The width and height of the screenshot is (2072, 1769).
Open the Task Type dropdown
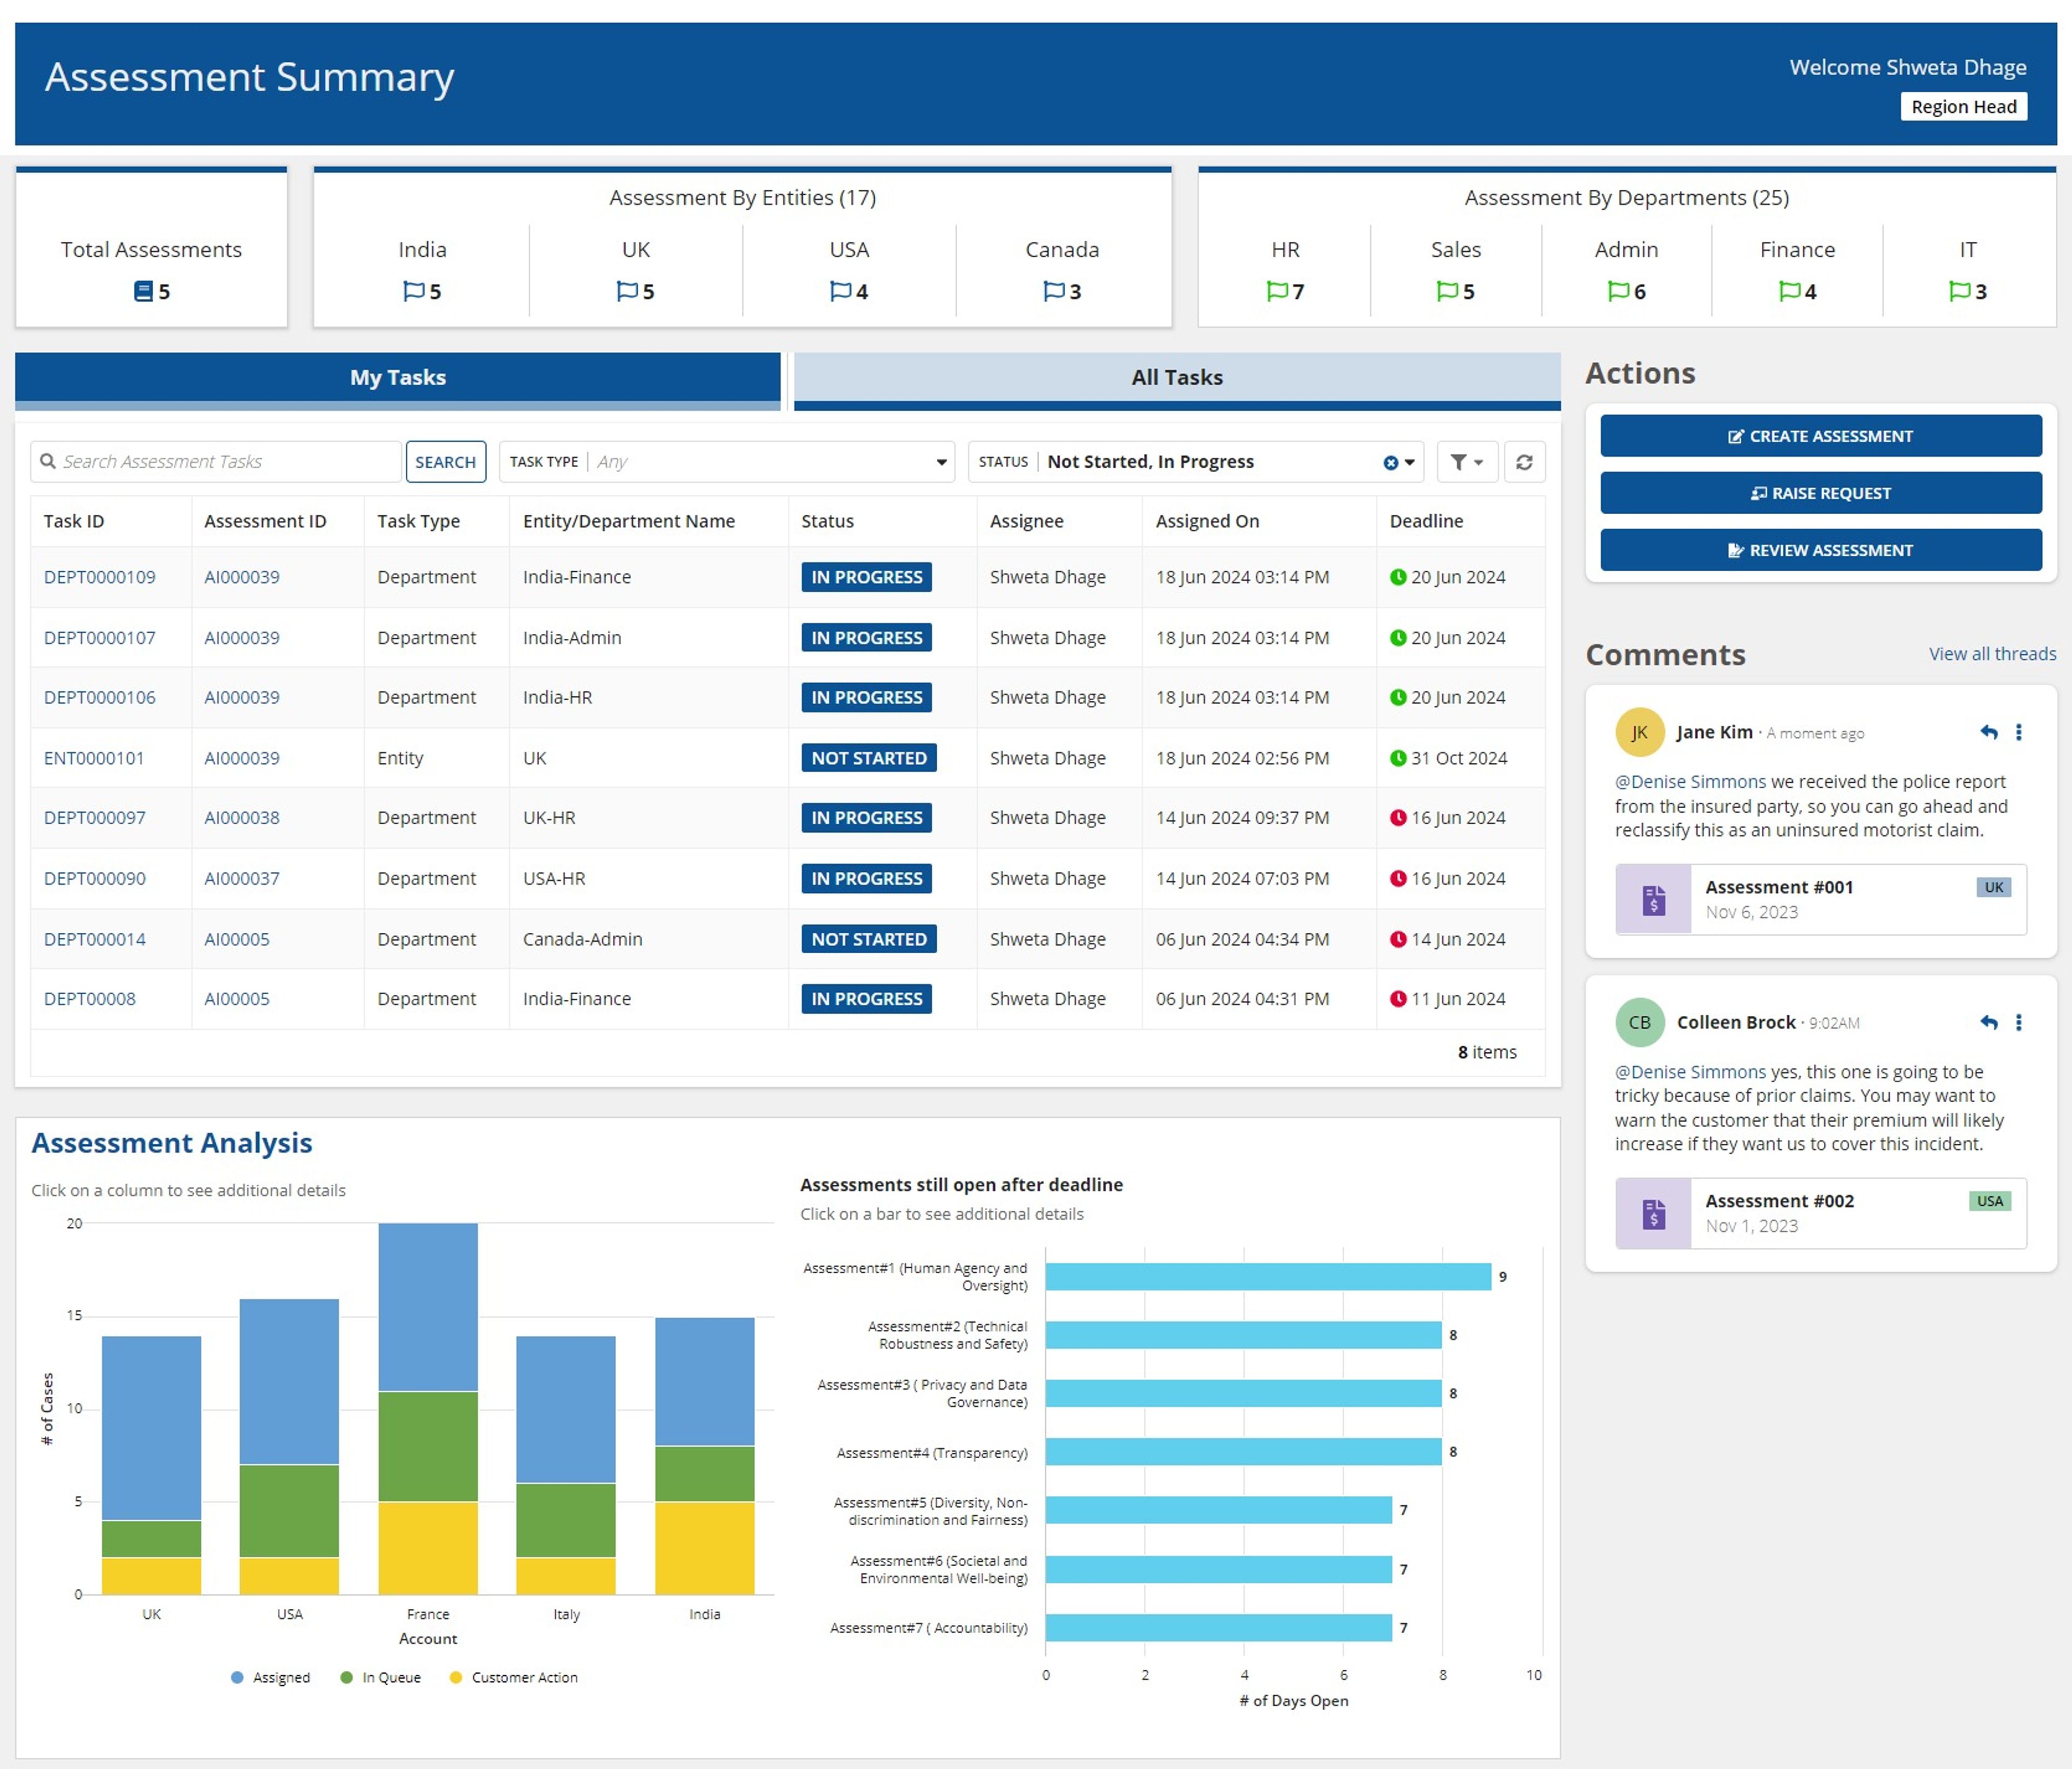point(727,462)
